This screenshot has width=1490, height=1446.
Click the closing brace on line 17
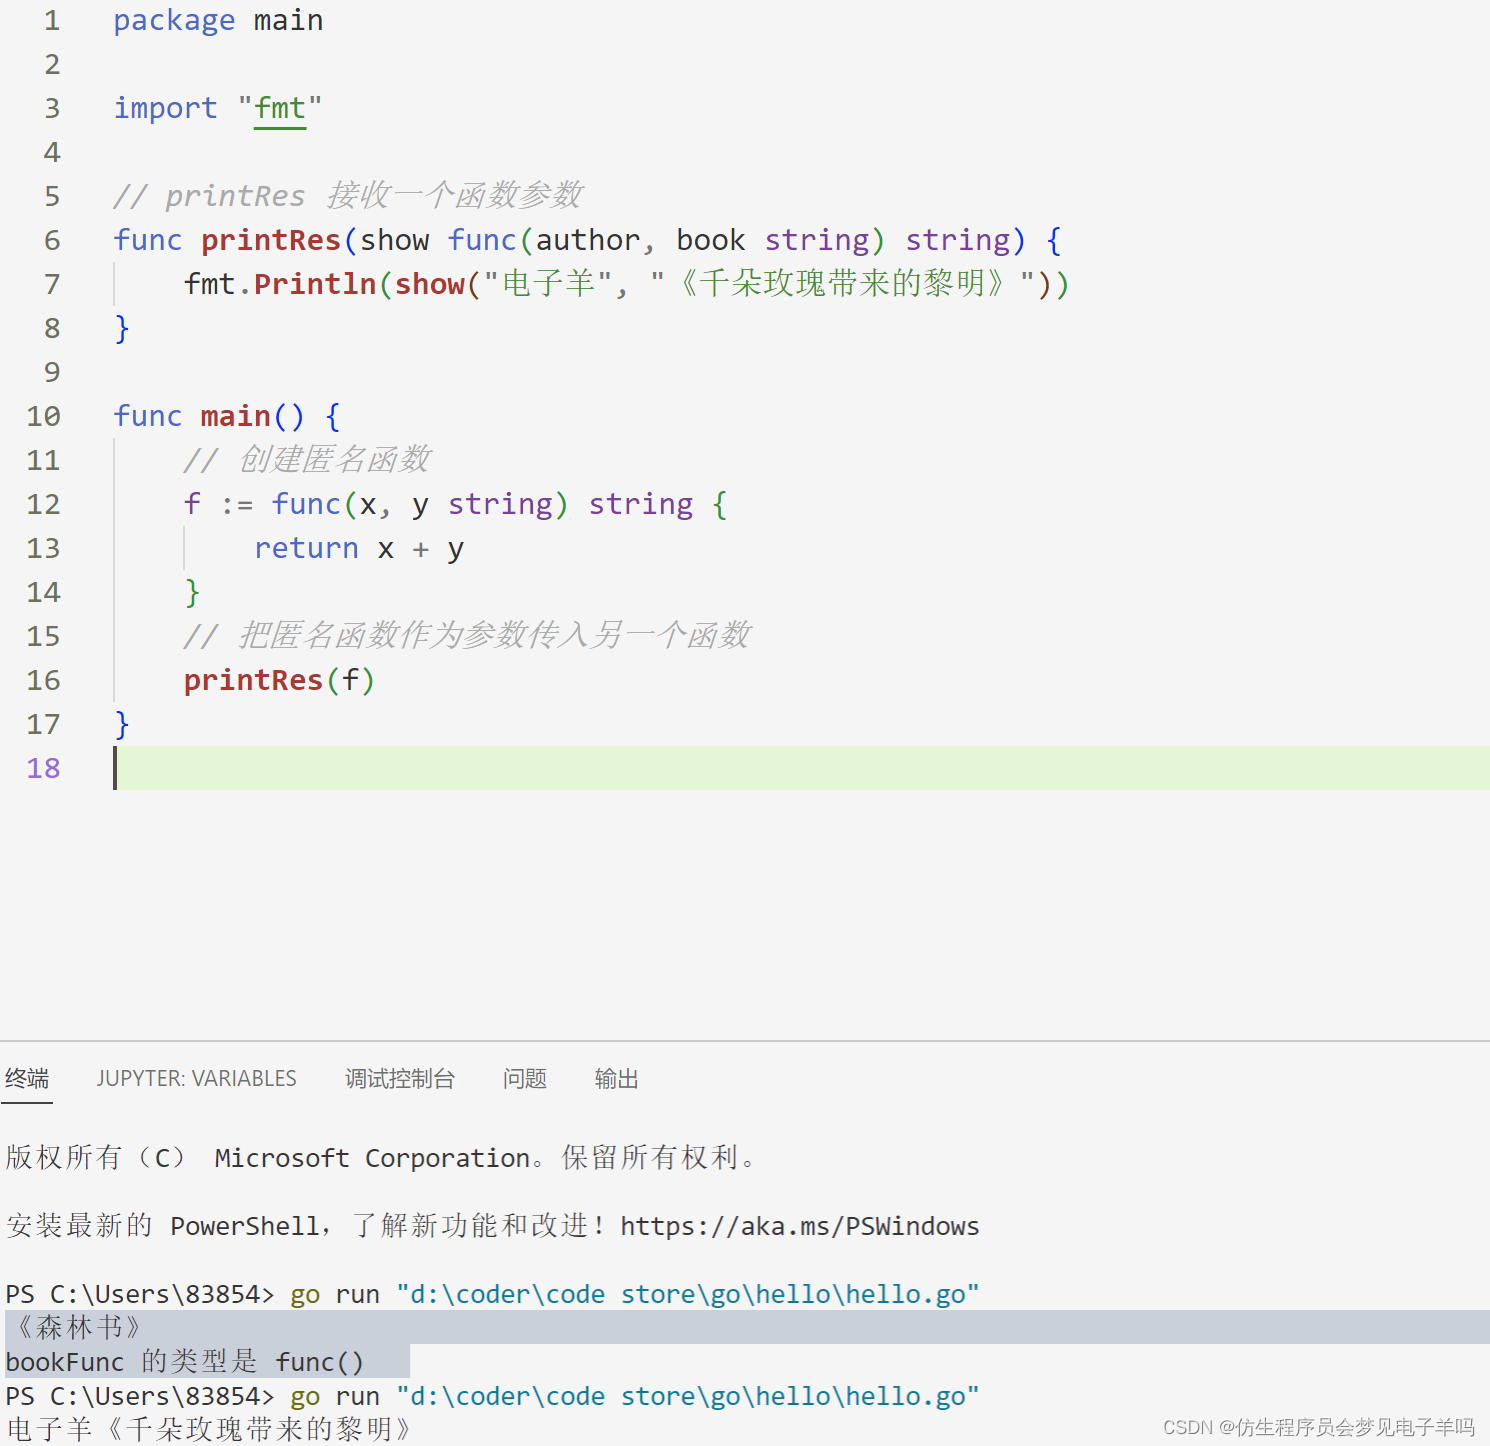122,724
